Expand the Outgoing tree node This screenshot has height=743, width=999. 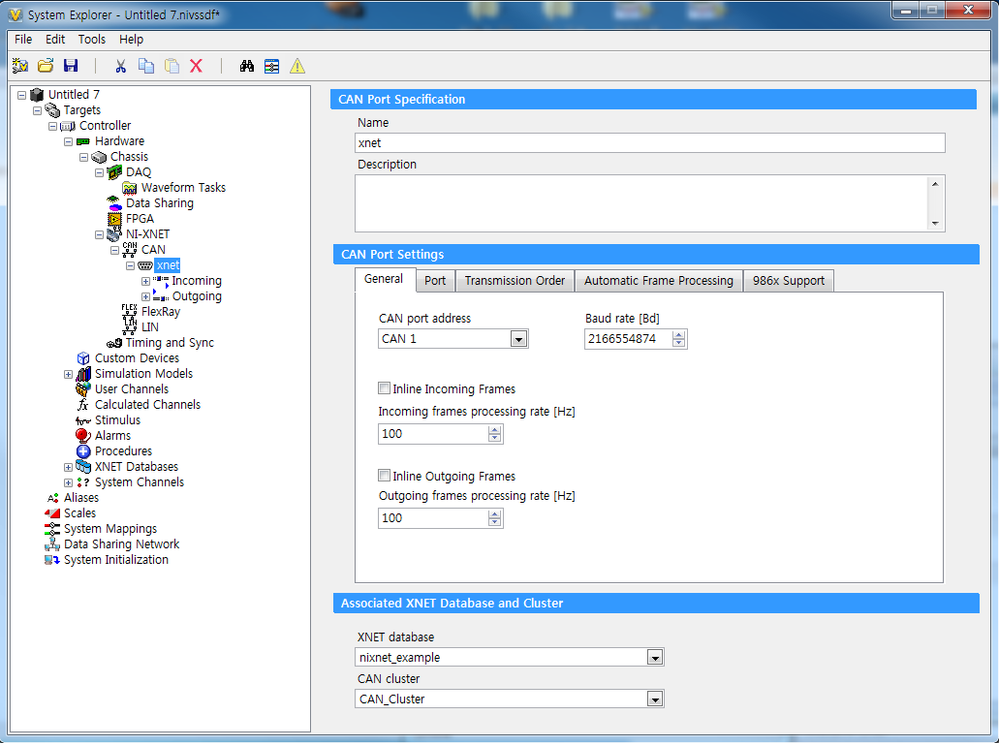tap(146, 296)
